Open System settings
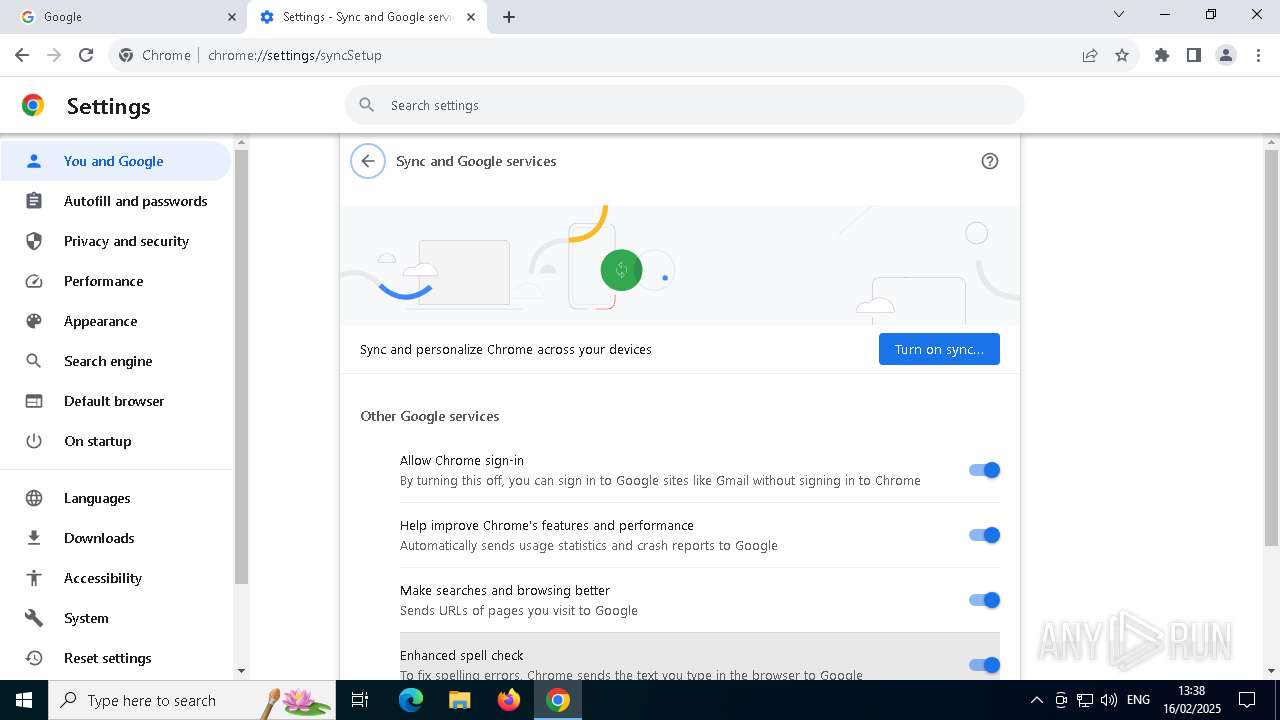Viewport: 1280px width, 720px height. 116,618
